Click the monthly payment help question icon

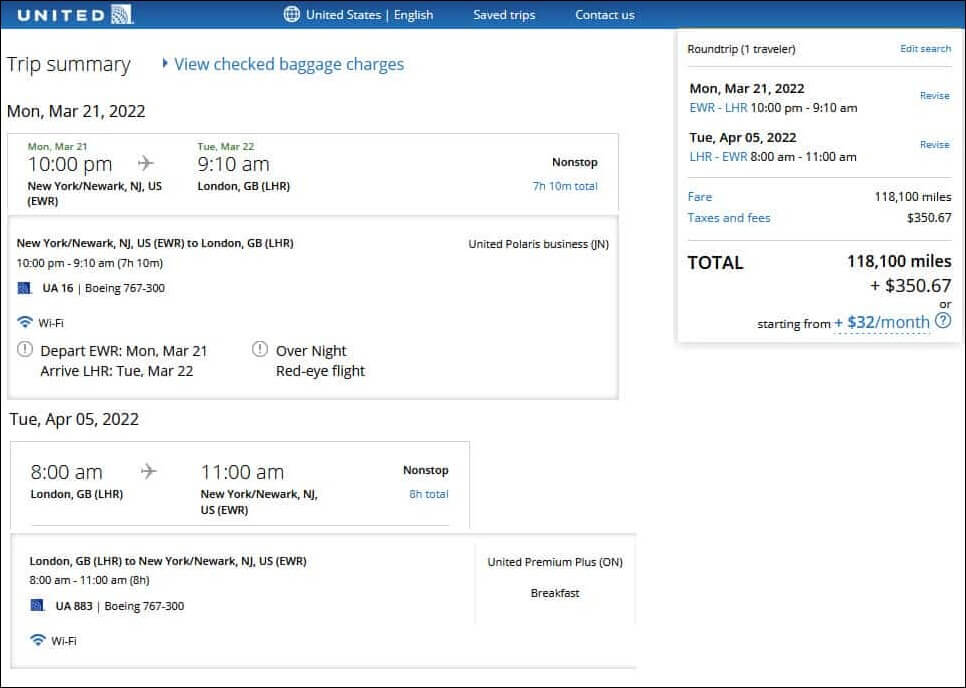point(943,320)
